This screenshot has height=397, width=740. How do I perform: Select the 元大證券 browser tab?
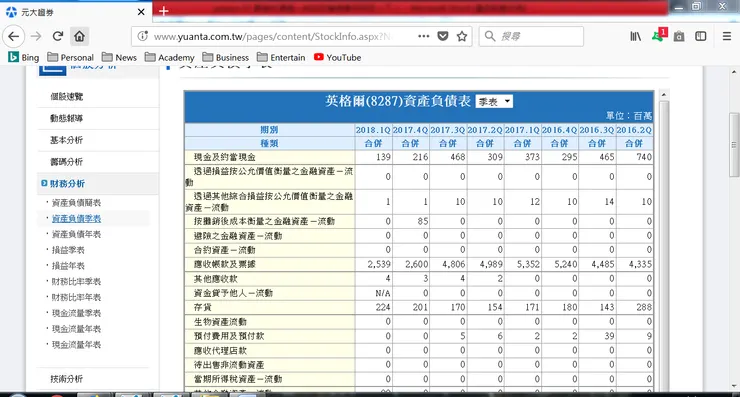point(76,12)
